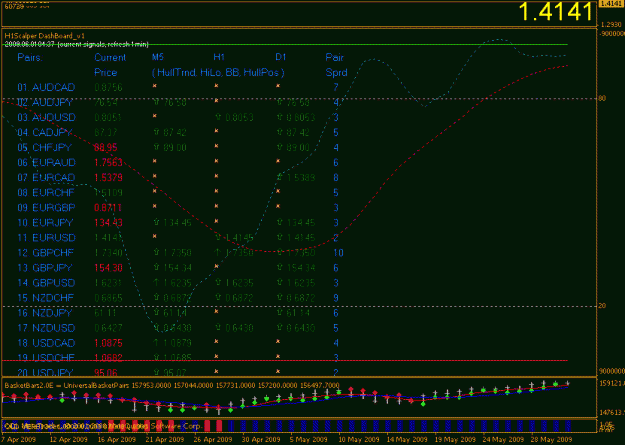
Task: Click the 02. AUDJPY pair label
Action: (x=45, y=102)
